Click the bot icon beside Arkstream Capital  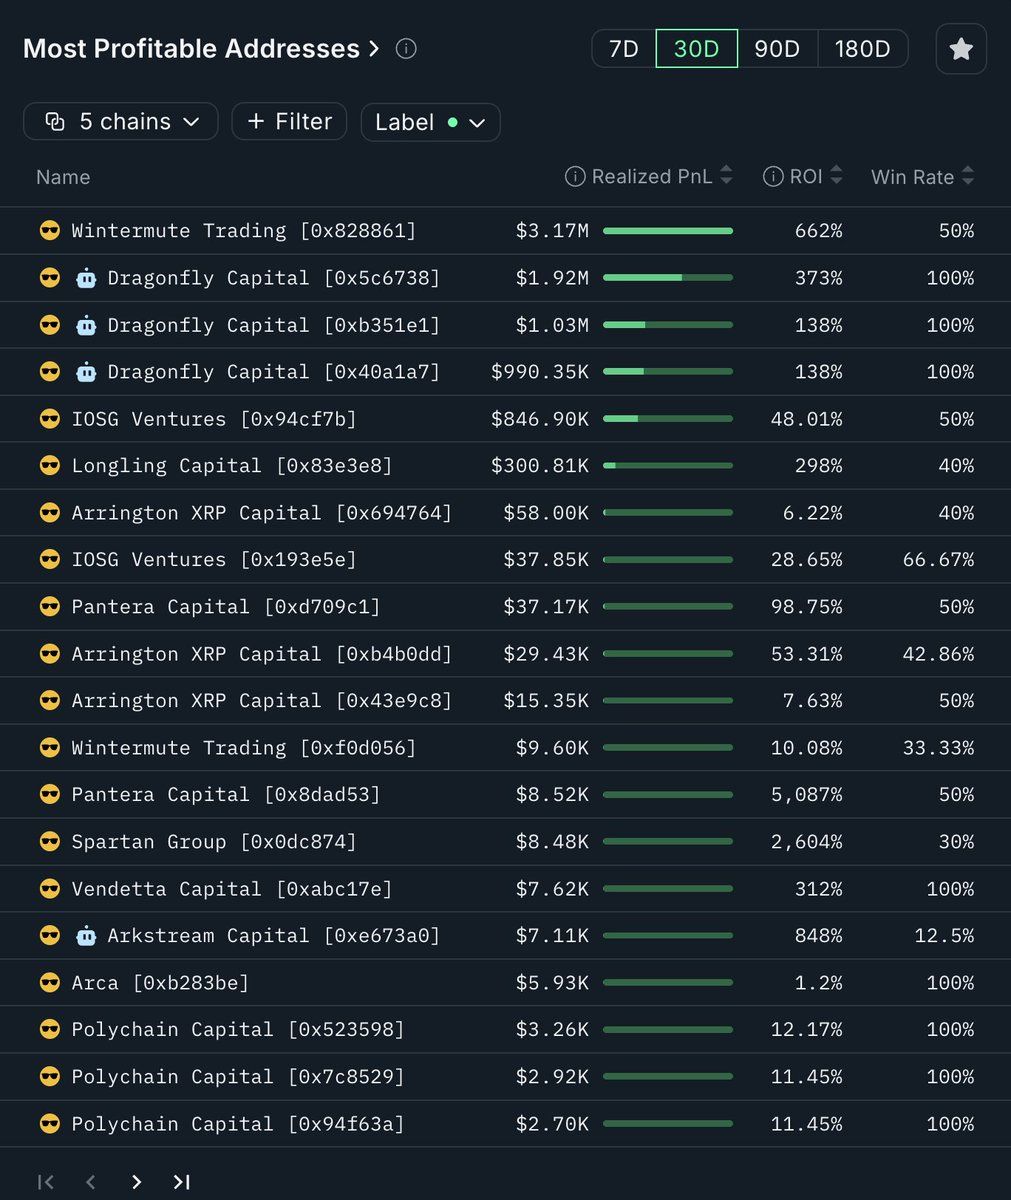pyautogui.click(x=86, y=935)
